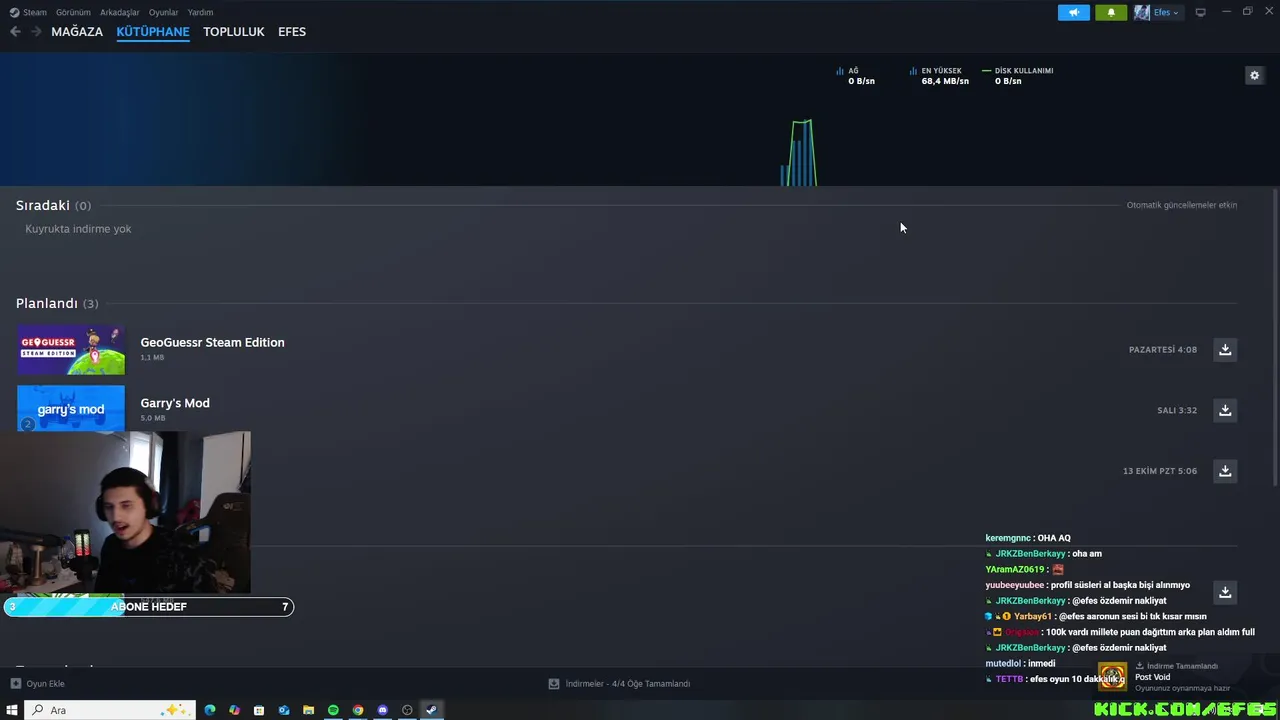1280x720 pixels.
Task: Open the Arkadaşlar menu
Action: coord(120,12)
